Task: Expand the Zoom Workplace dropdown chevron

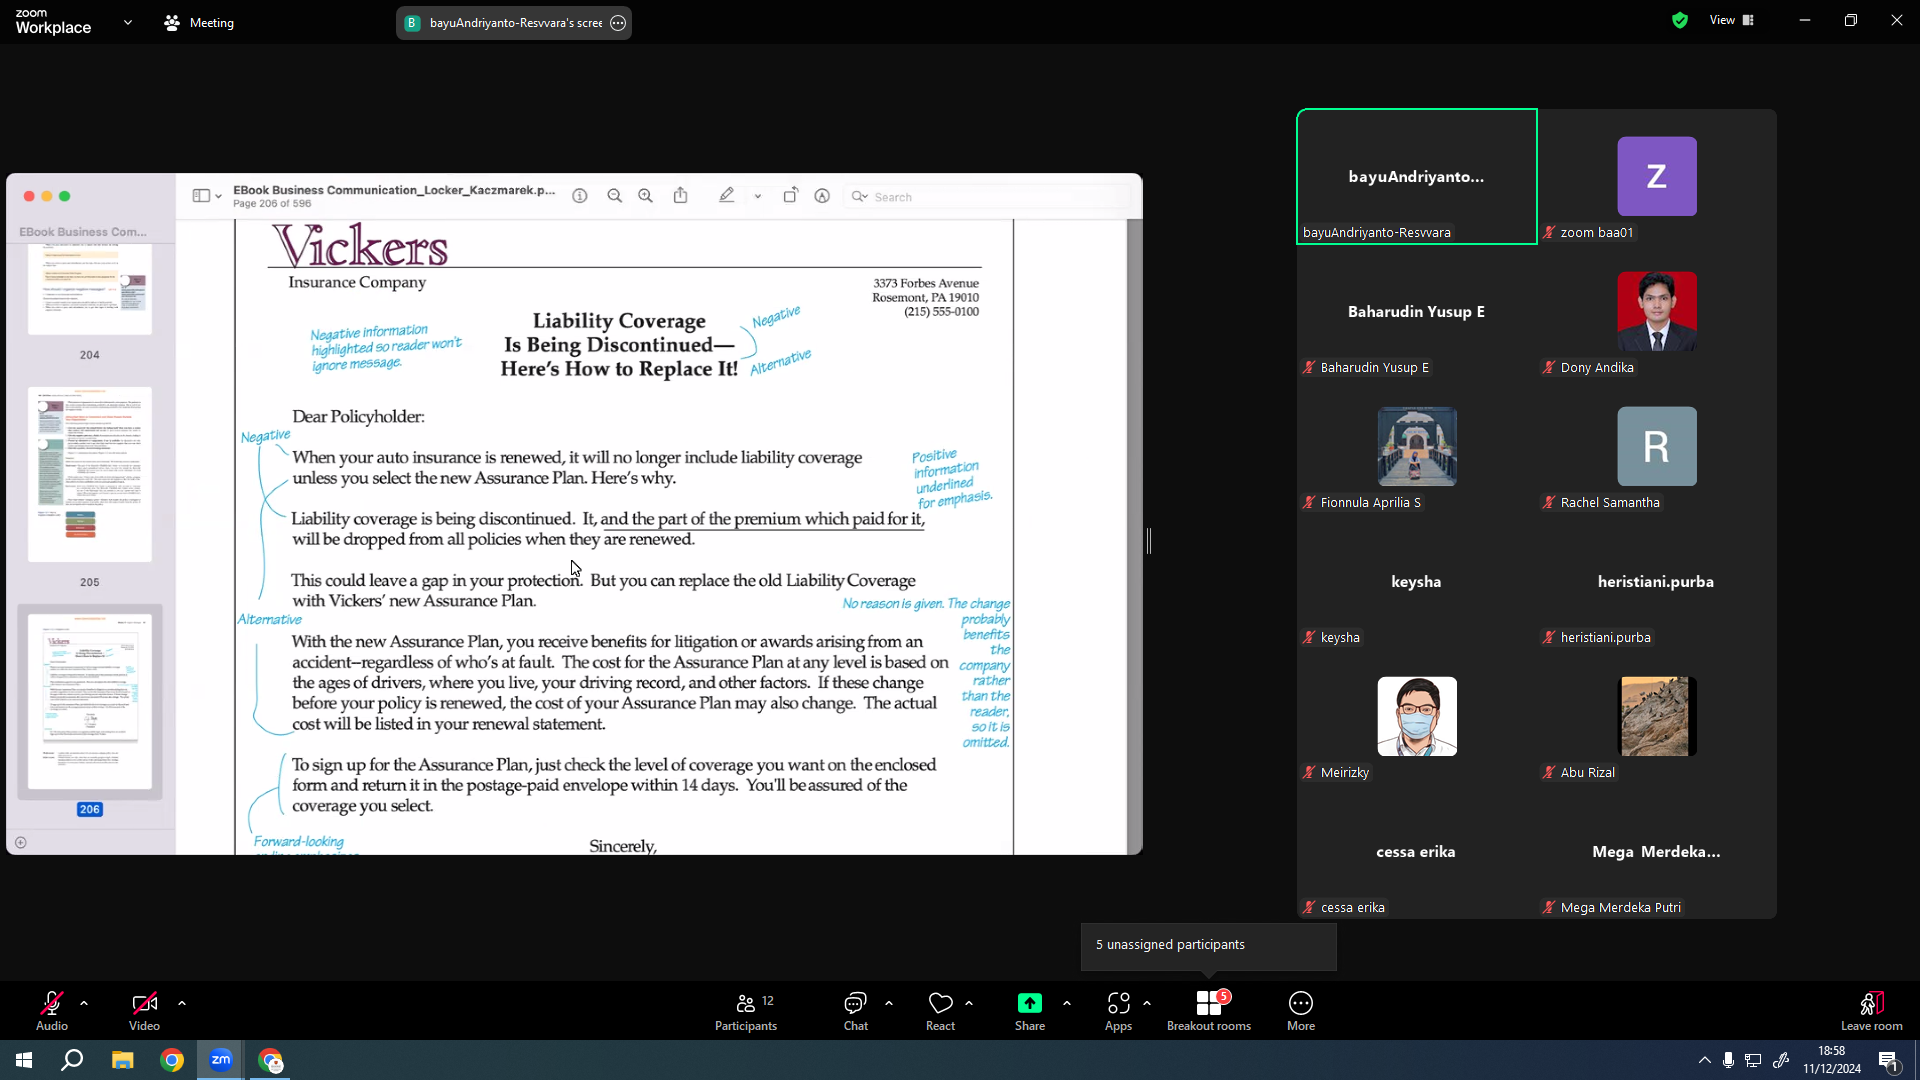Action: point(128,22)
